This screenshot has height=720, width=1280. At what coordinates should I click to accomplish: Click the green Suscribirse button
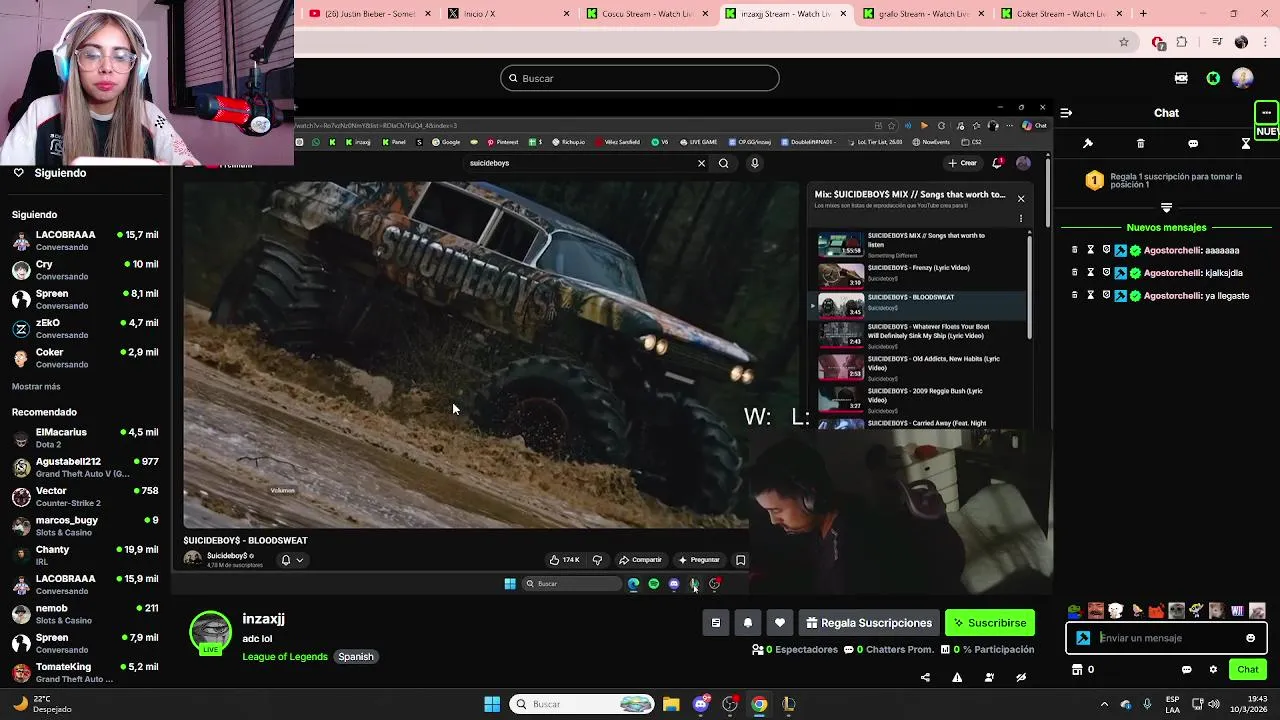(x=990, y=623)
